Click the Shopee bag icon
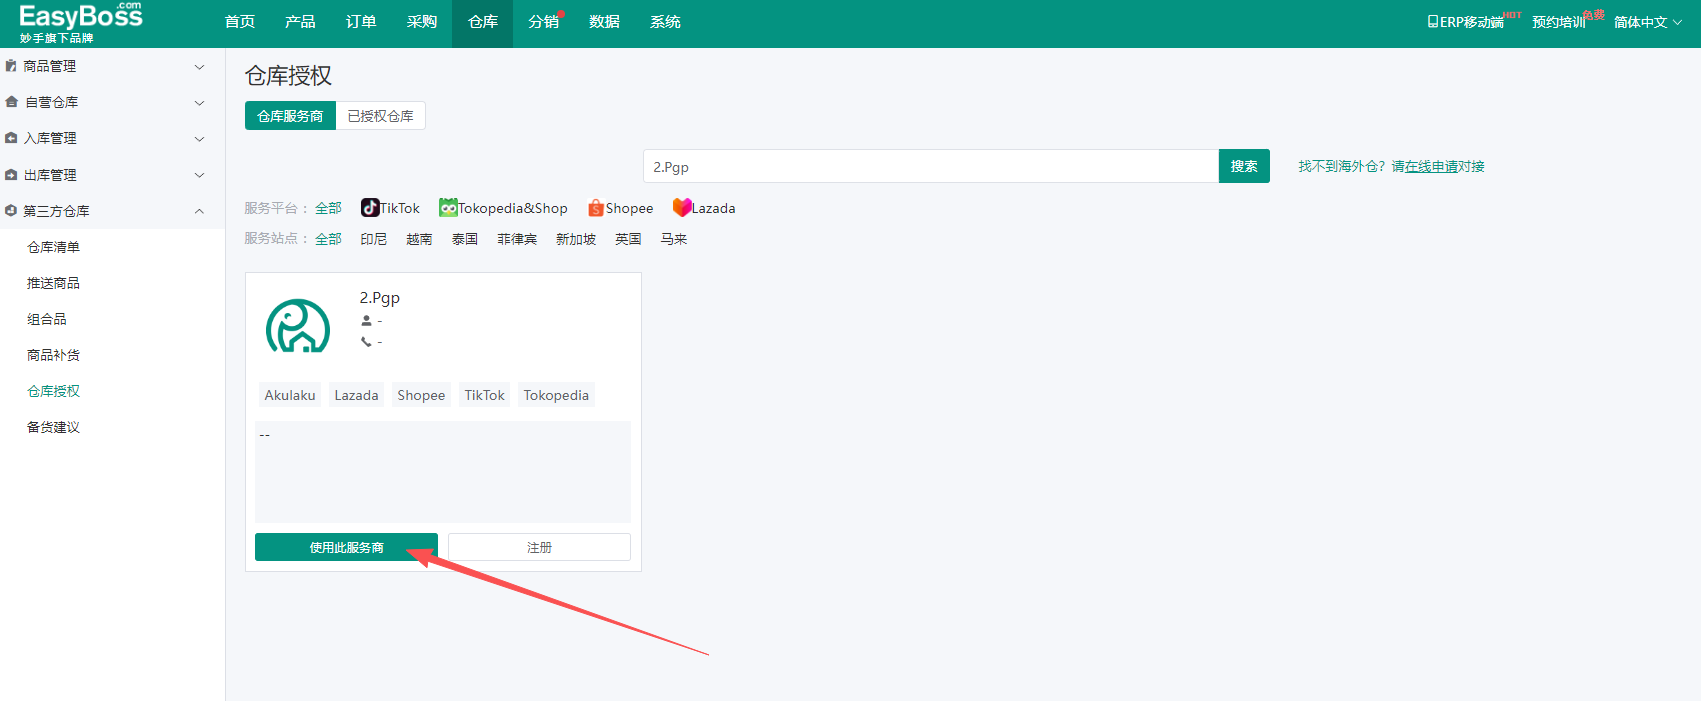Screen dimensions: 1701x701 click(596, 208)
